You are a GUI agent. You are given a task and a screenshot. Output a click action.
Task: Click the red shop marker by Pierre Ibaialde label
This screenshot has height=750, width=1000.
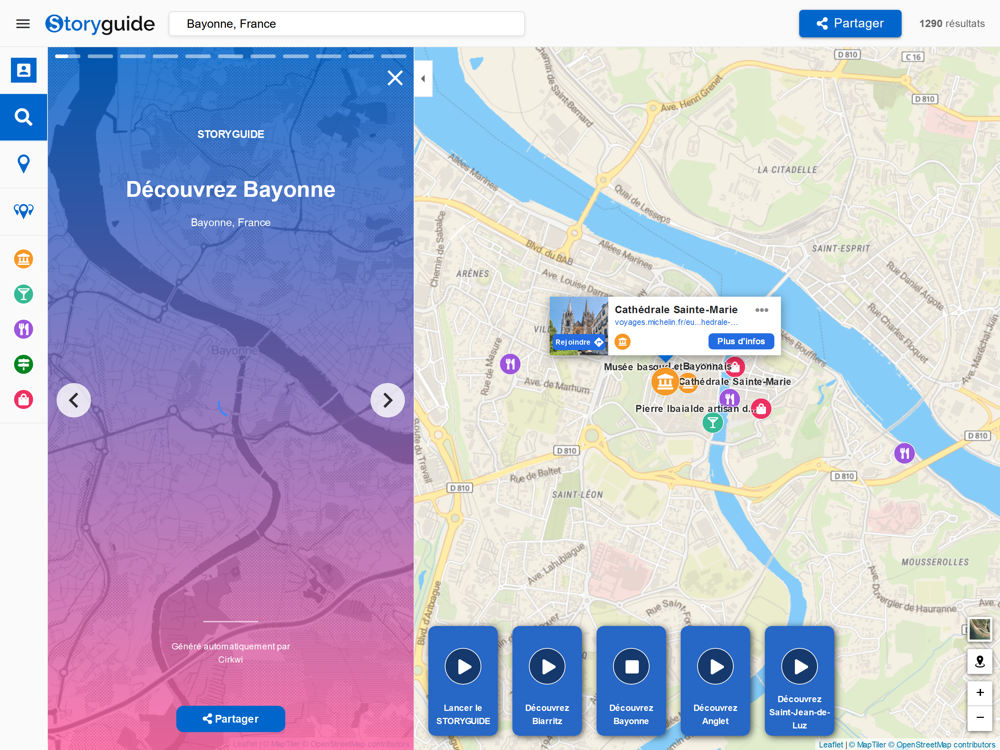(x=761, y=409)
